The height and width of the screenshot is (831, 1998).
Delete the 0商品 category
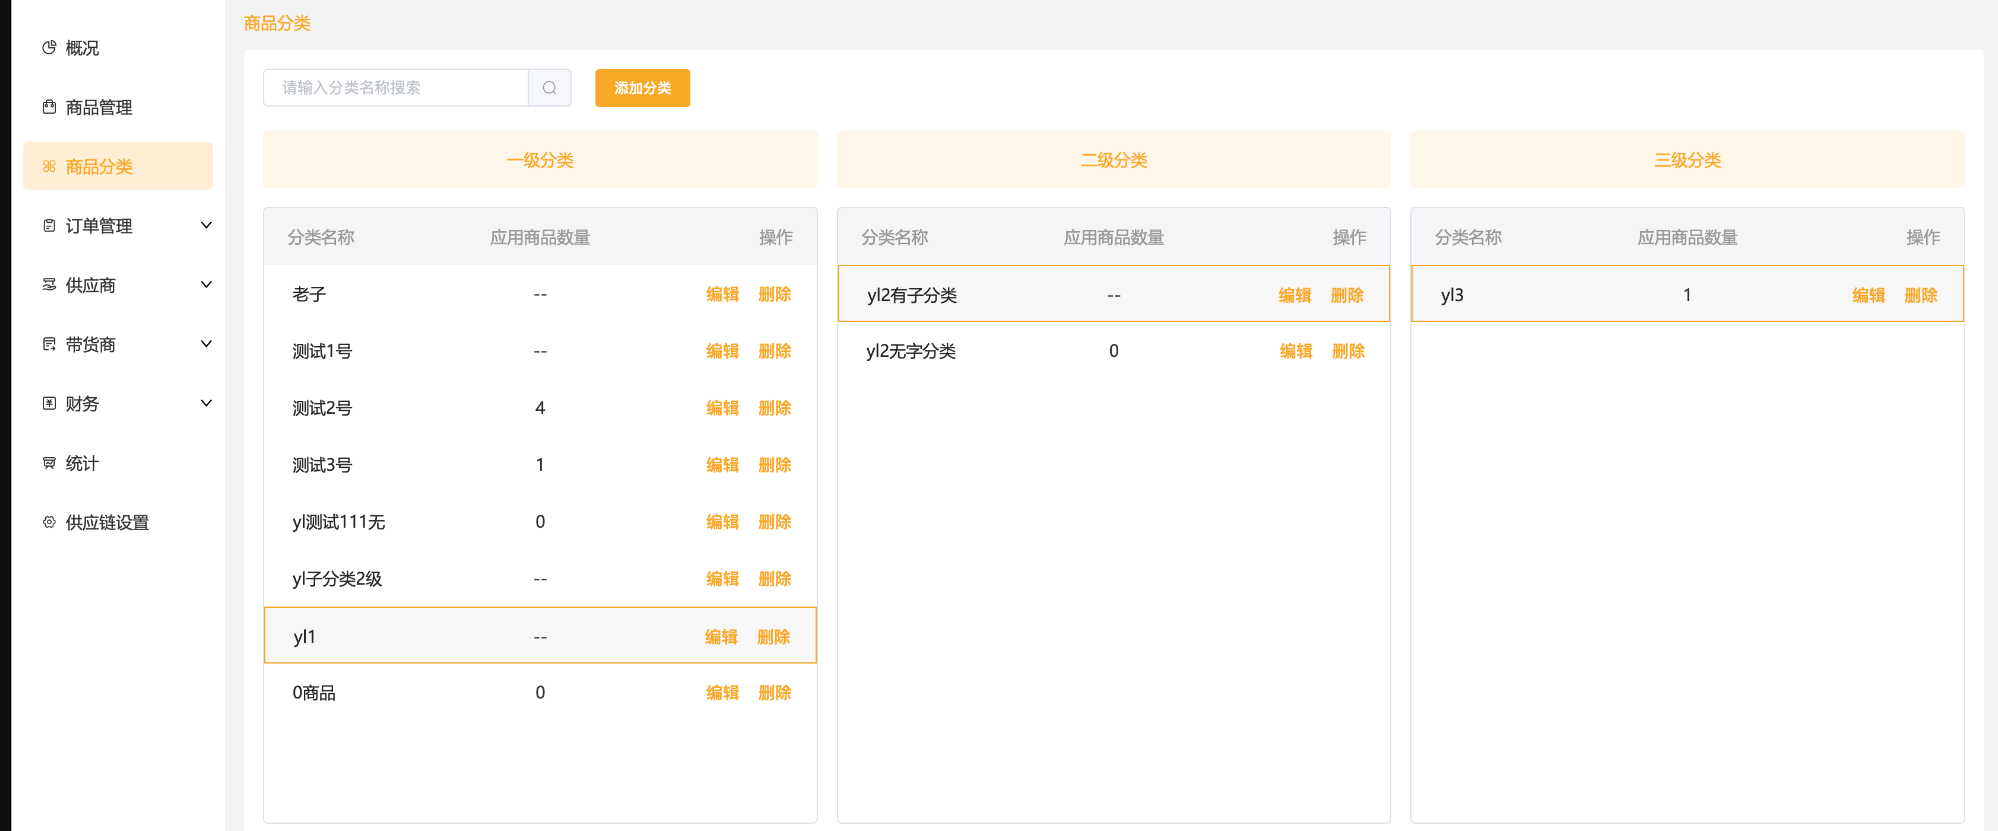774,693
